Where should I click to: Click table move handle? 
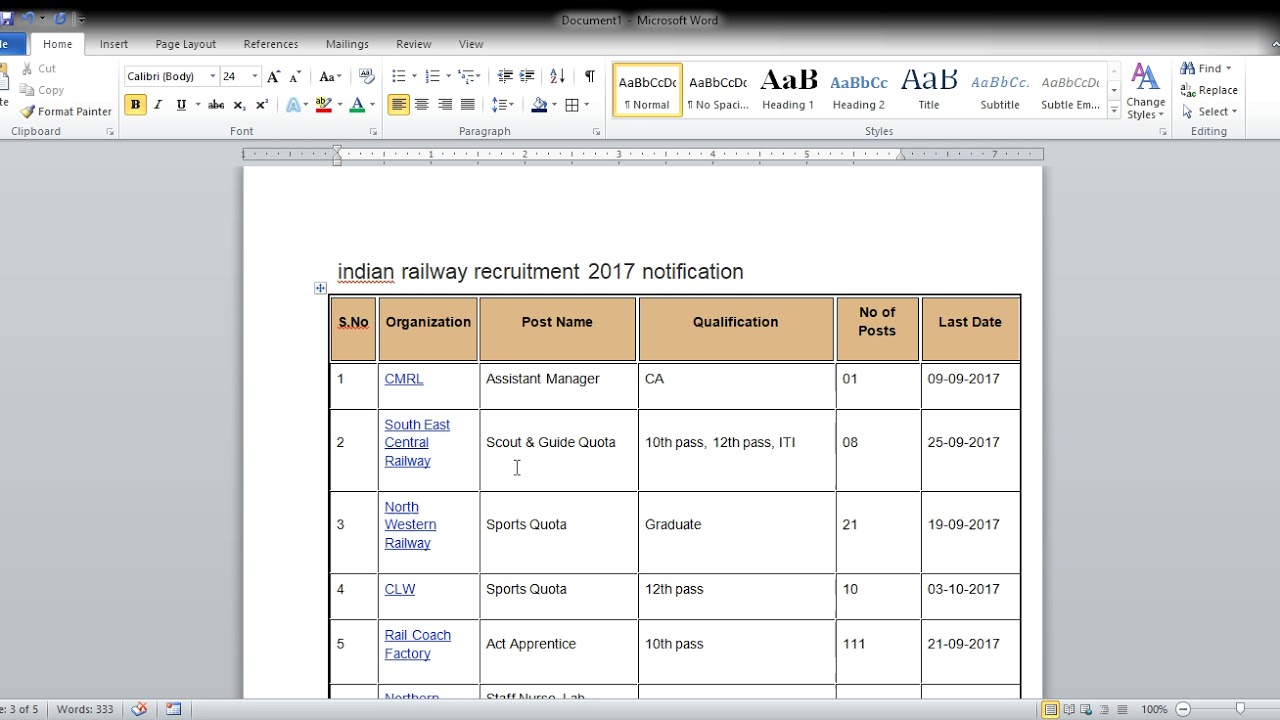320,288
